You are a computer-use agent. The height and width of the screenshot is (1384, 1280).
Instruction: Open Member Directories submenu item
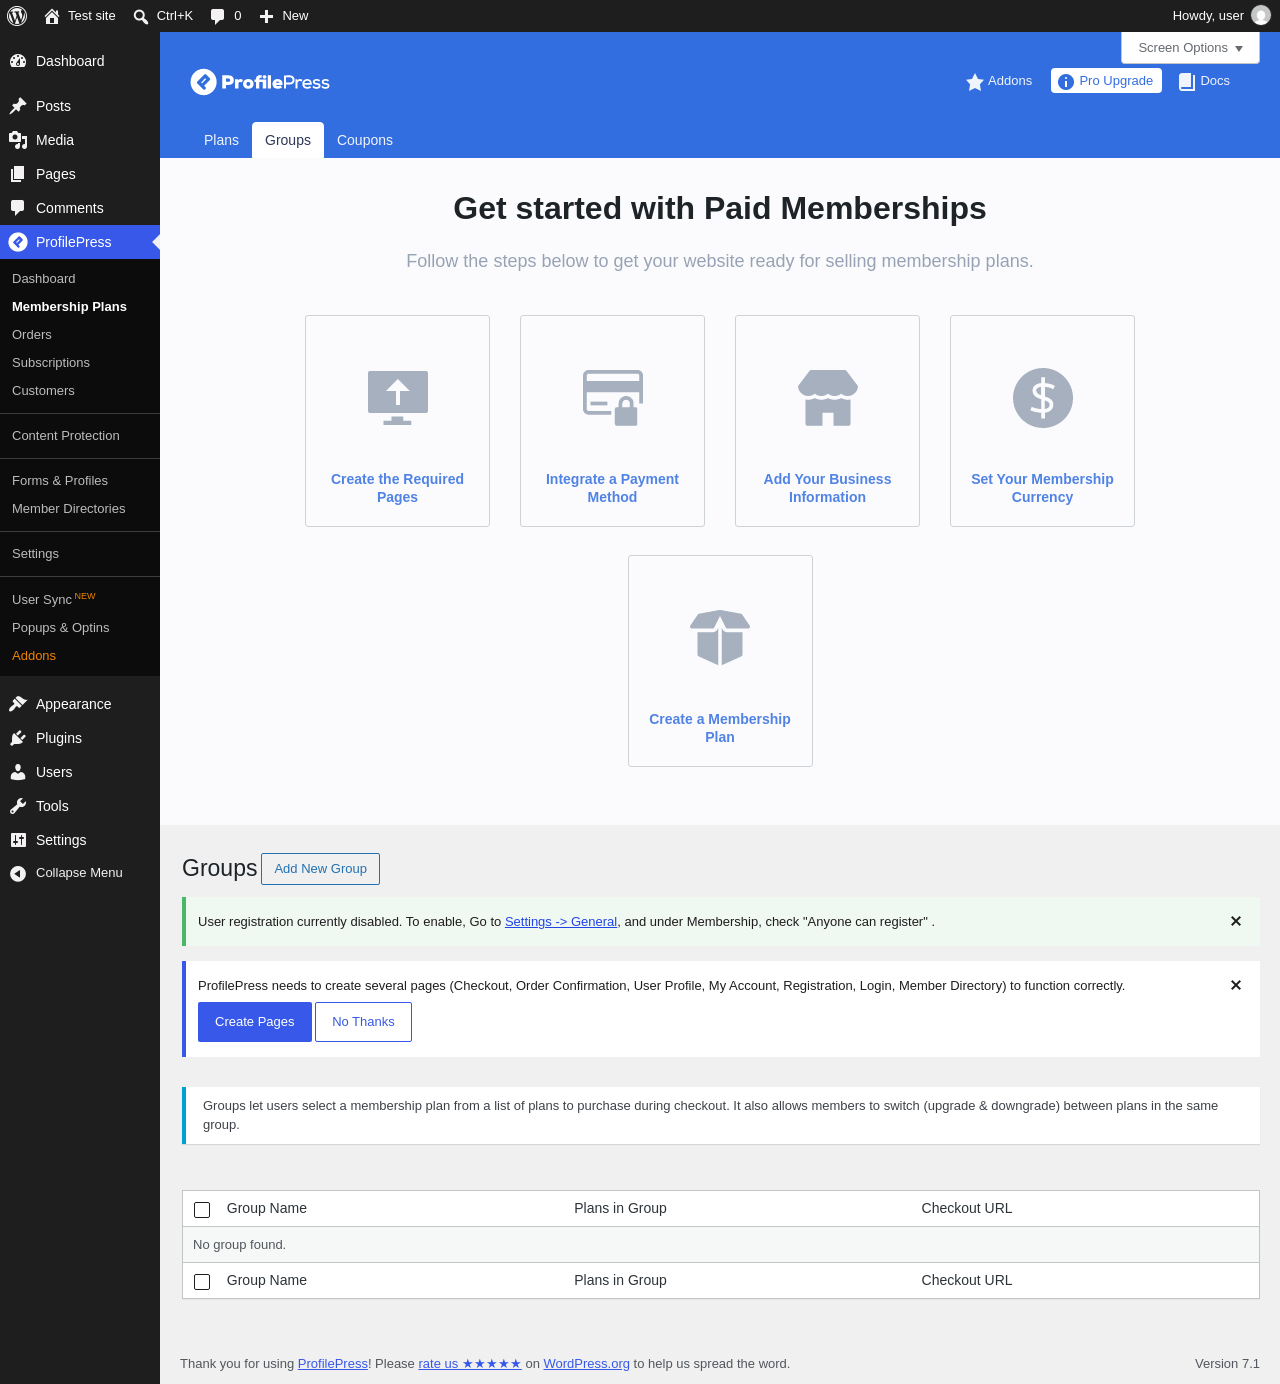tap(69, 509)
